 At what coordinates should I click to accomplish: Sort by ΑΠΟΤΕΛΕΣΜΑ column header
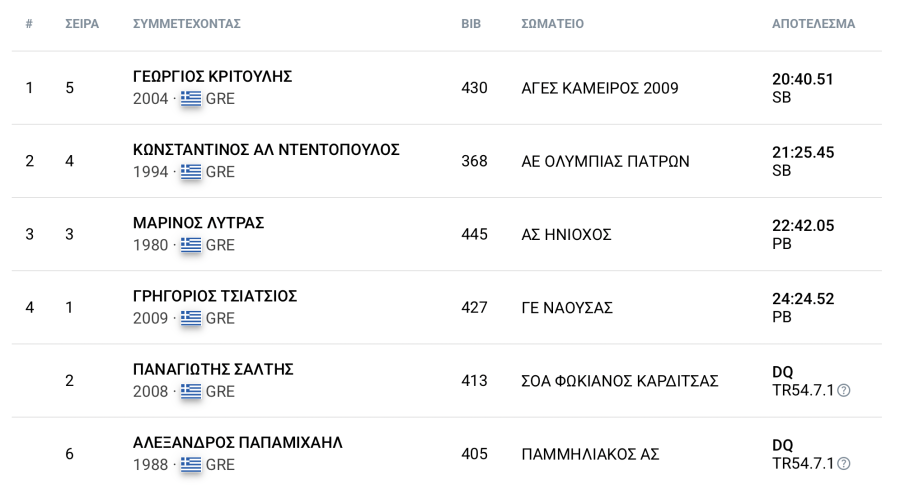tap(813, 24)
